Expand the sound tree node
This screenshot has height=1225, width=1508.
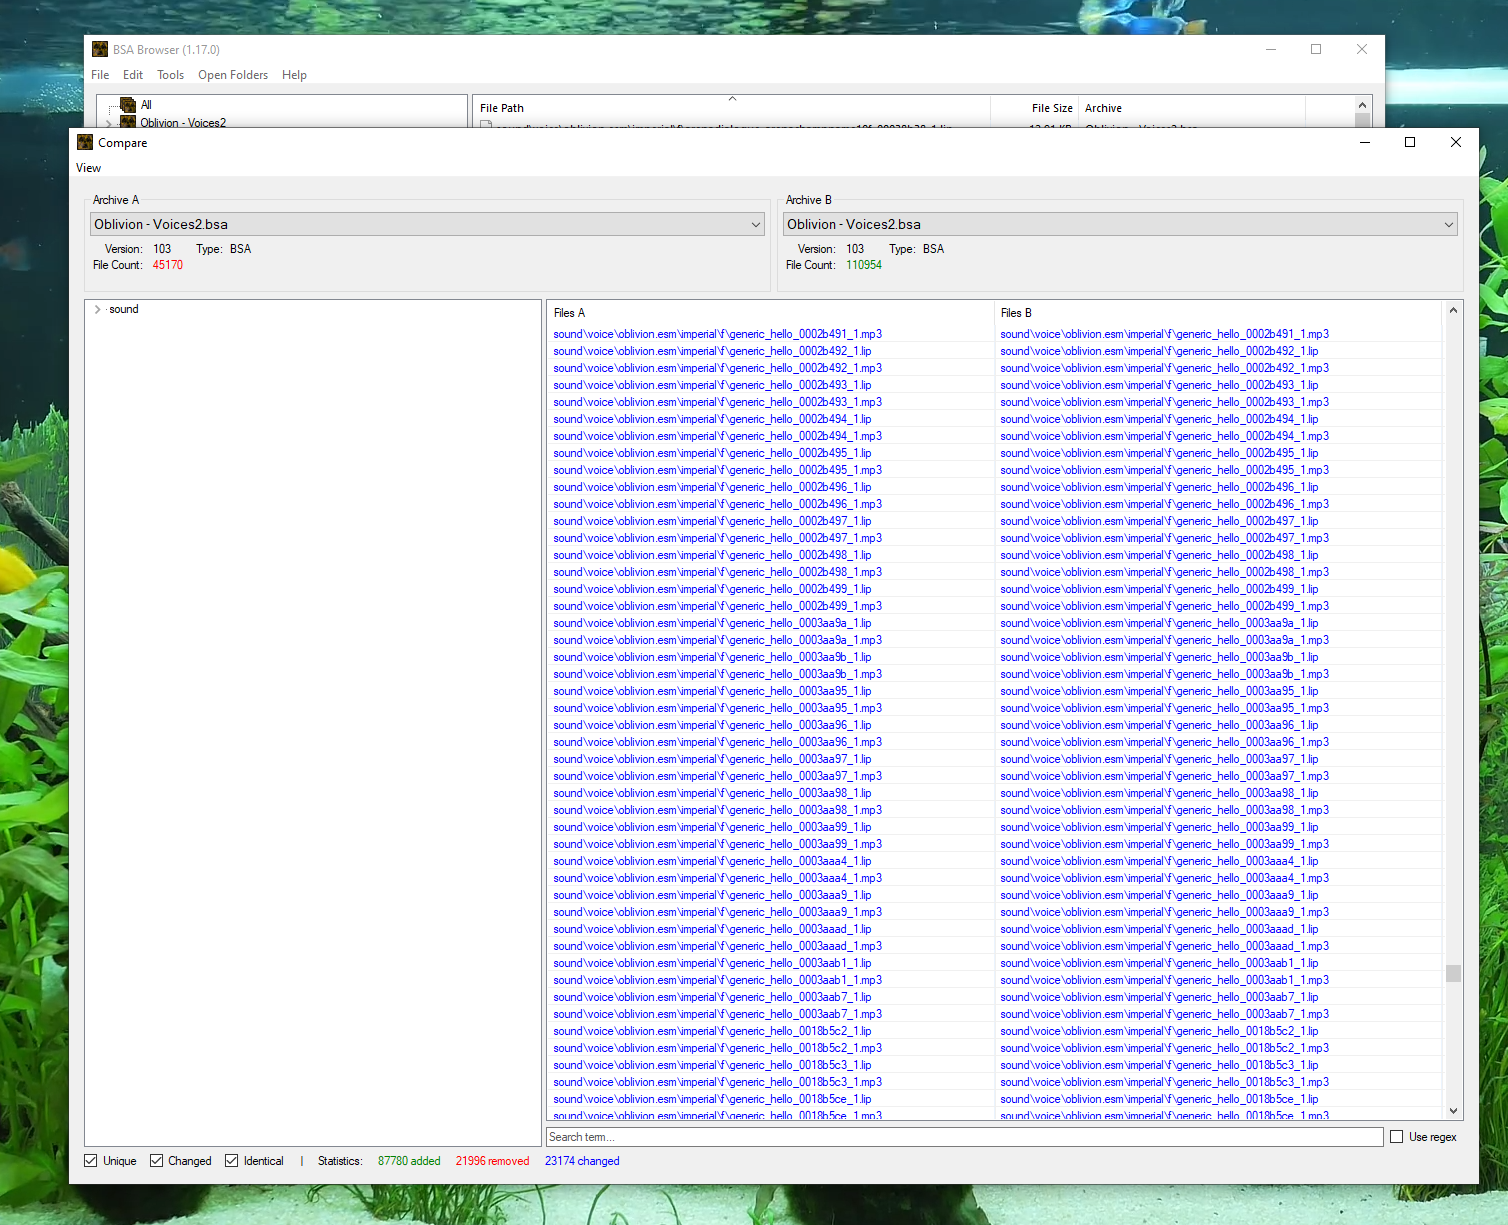pyautogui.click(x=97, y=309)
